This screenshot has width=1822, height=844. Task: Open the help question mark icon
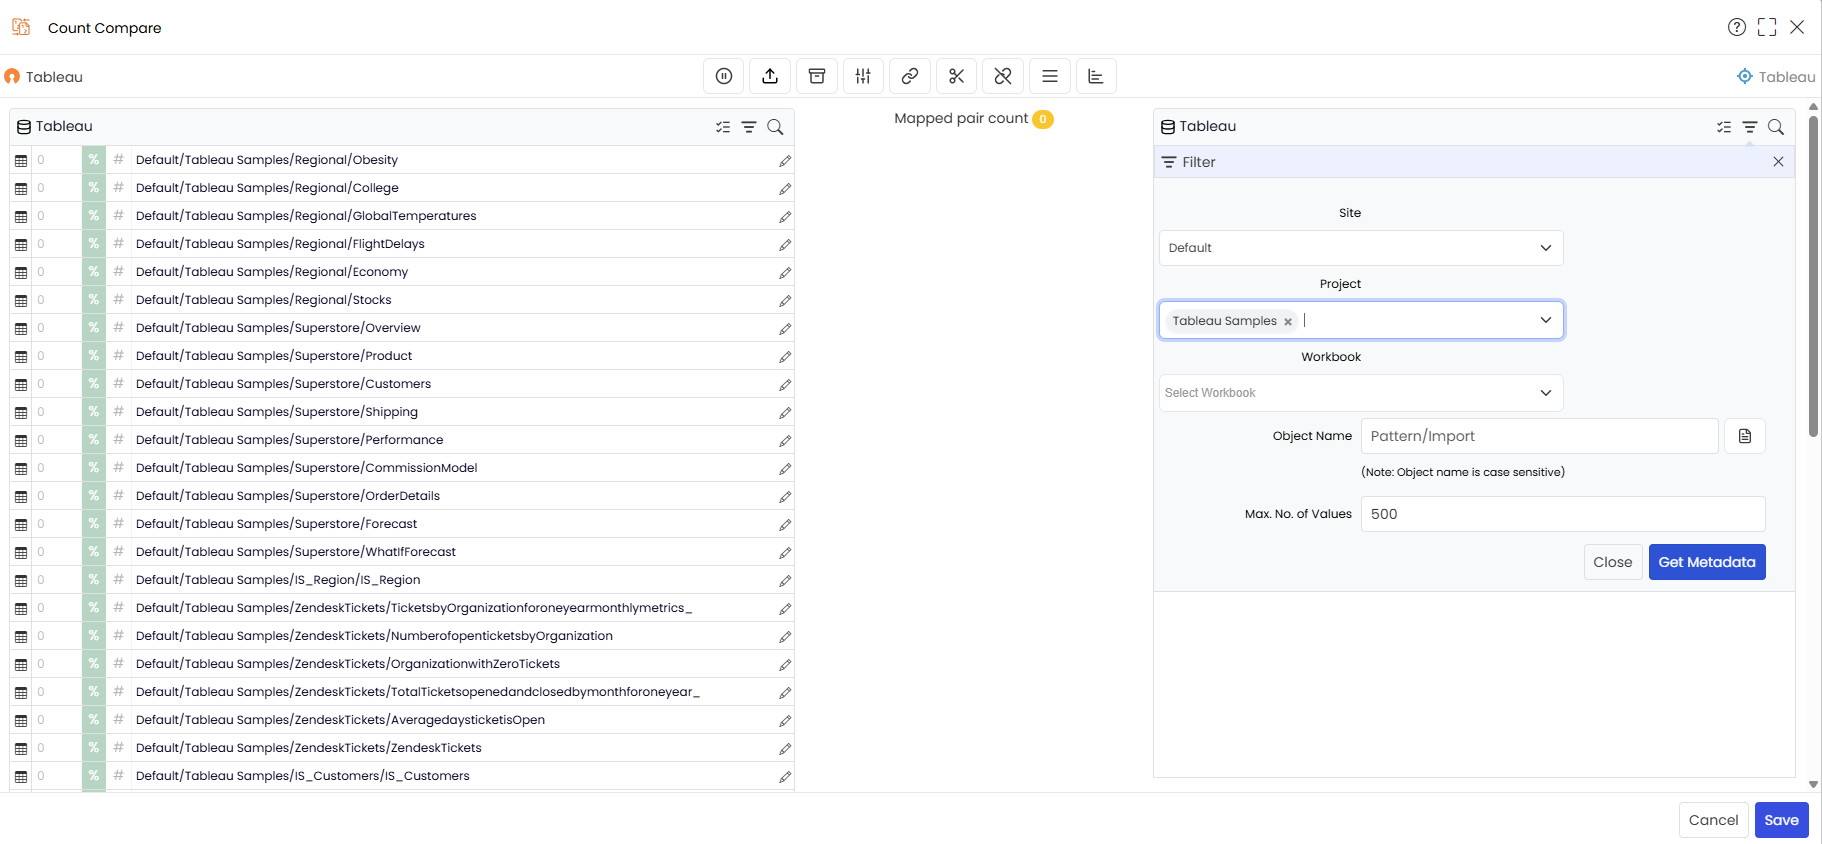coord(1737,27)
